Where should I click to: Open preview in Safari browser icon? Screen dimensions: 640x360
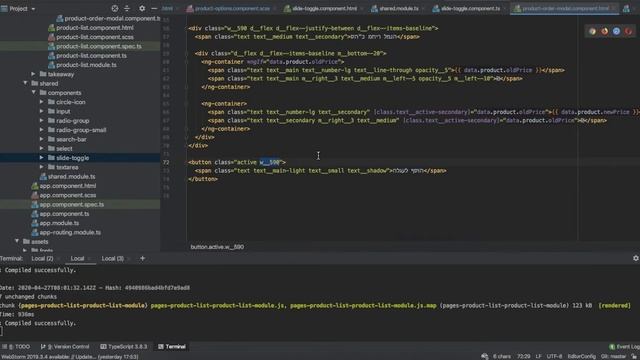tap(616, 31)
